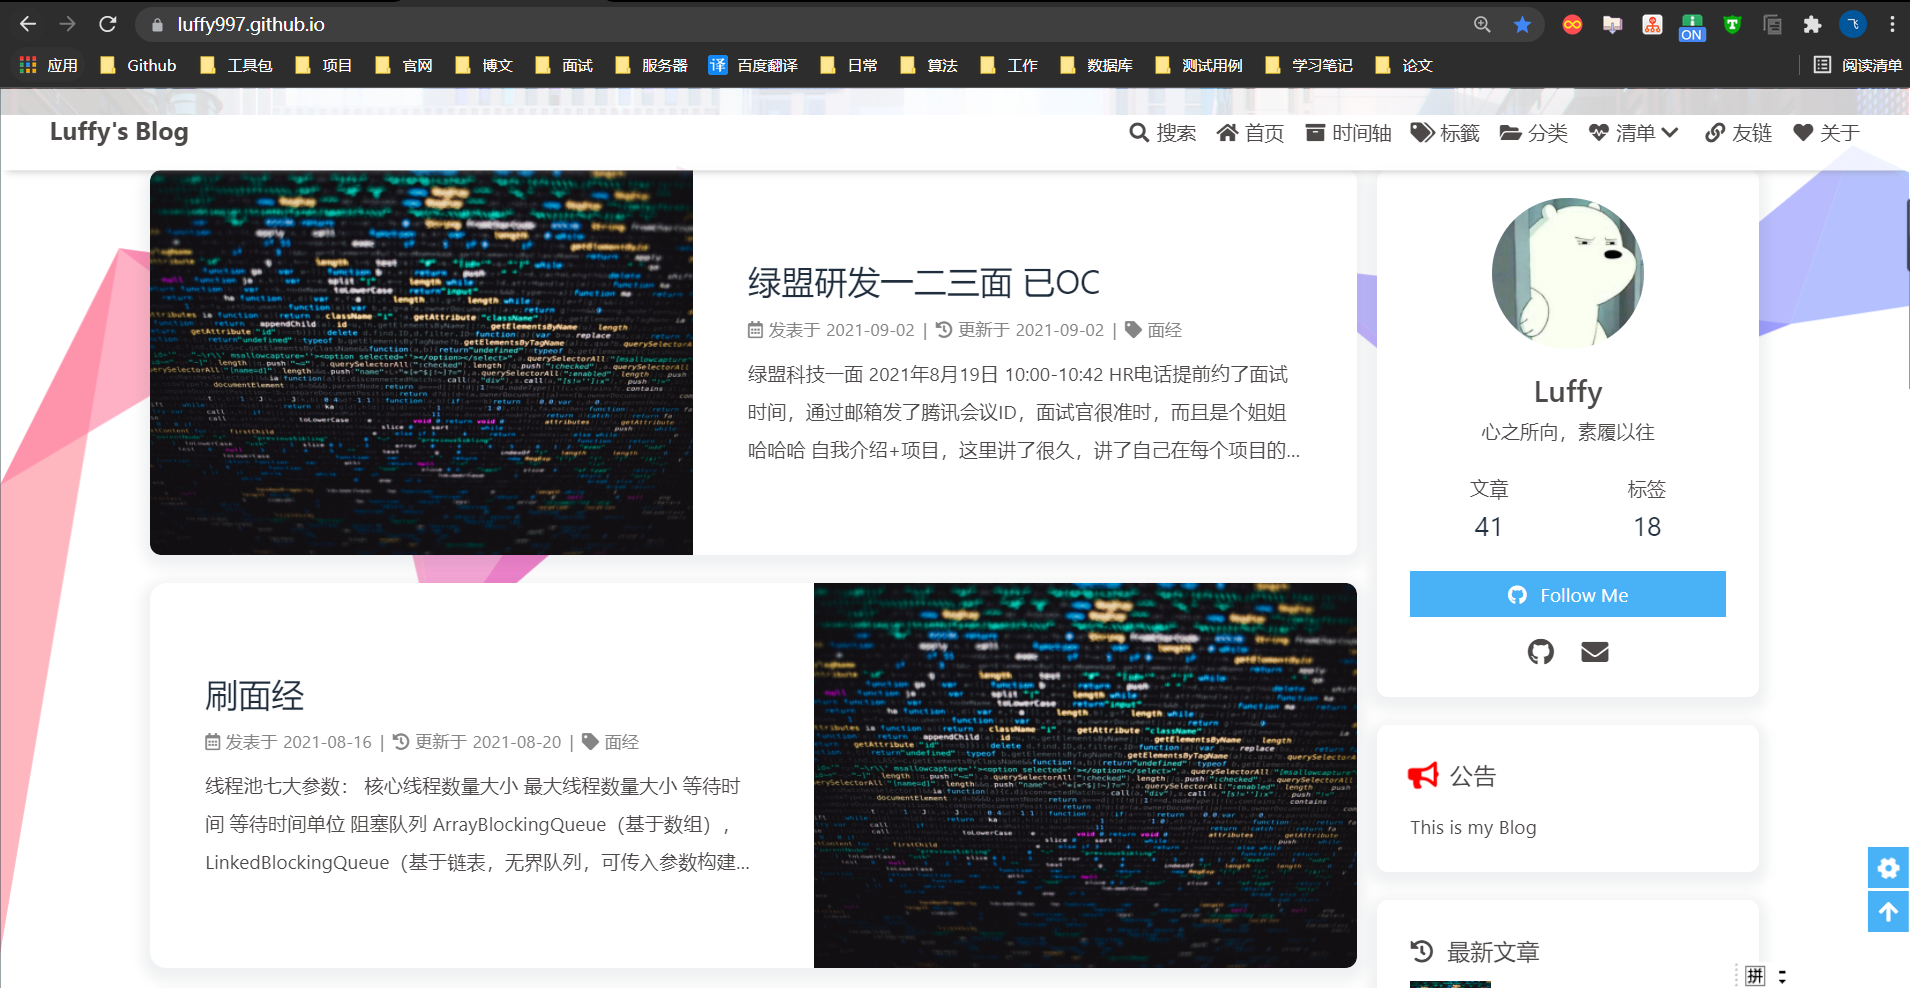Click the bookmark star icon
The image size is (1910, 988).
[x=1522, y=24]
